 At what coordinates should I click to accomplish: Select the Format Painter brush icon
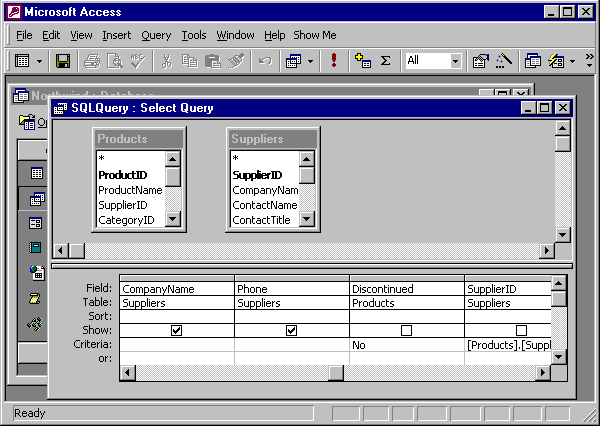pyautogui.click(x=236, y=61)
